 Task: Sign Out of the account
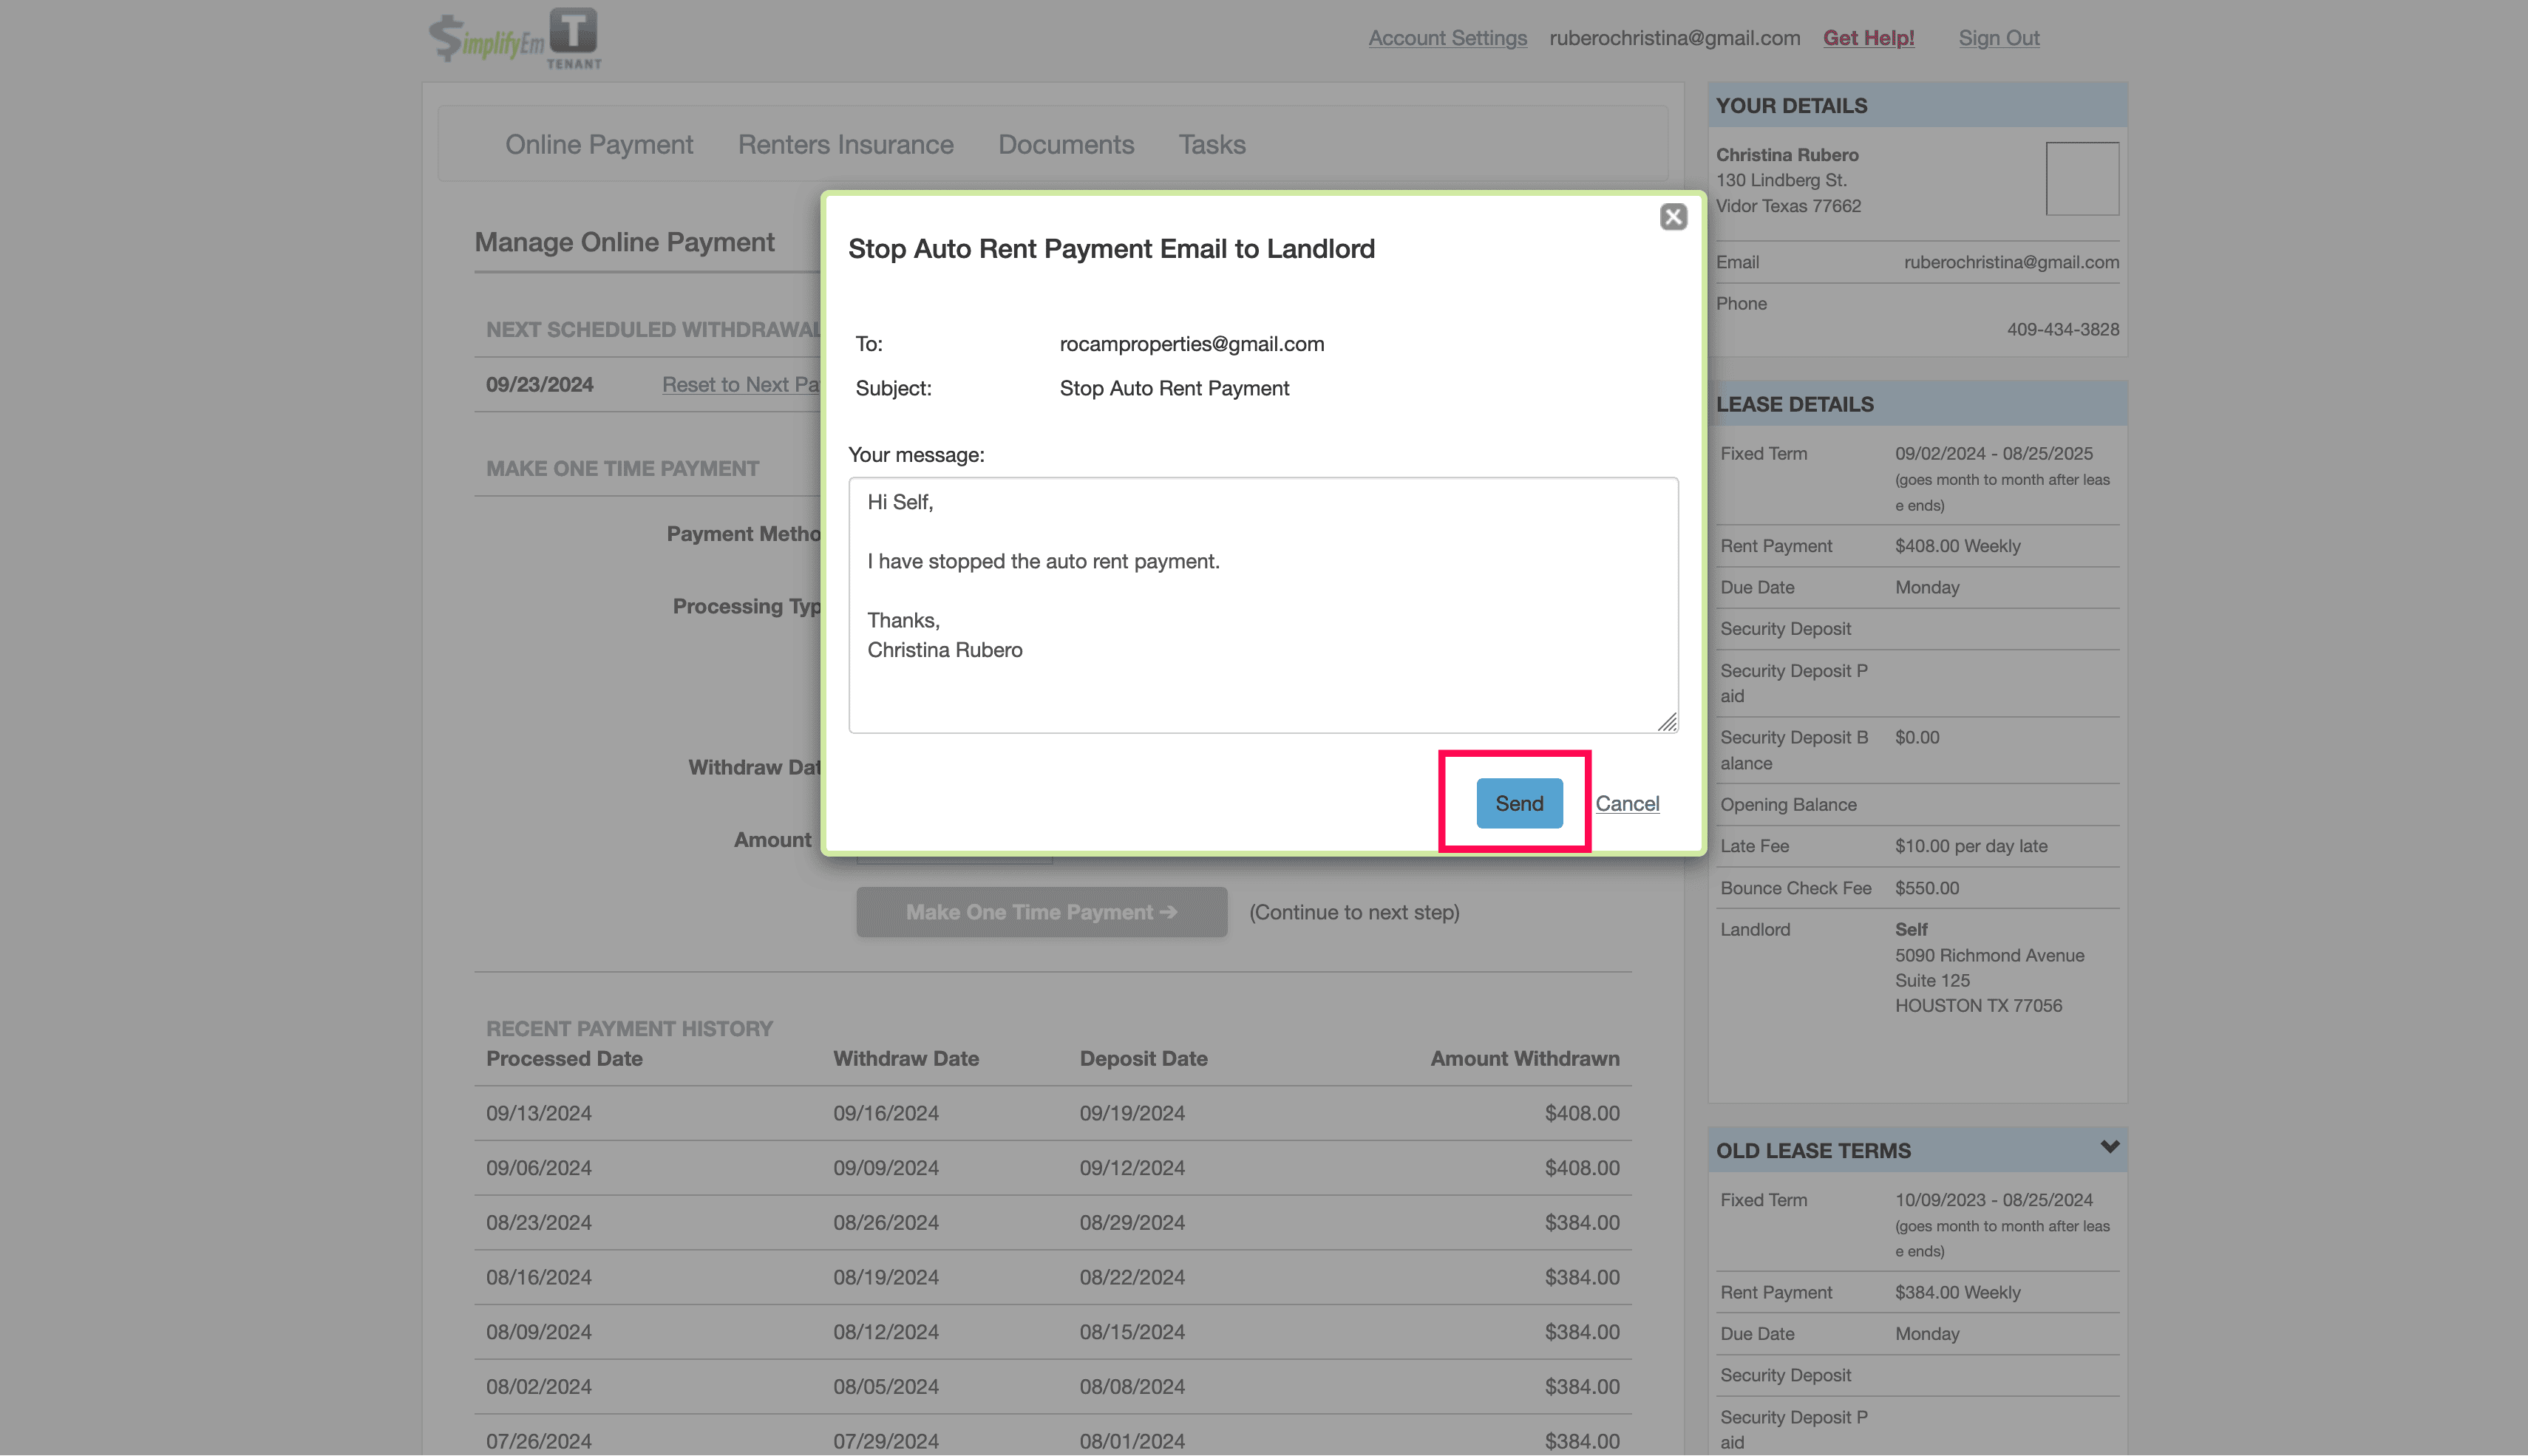1998,38
